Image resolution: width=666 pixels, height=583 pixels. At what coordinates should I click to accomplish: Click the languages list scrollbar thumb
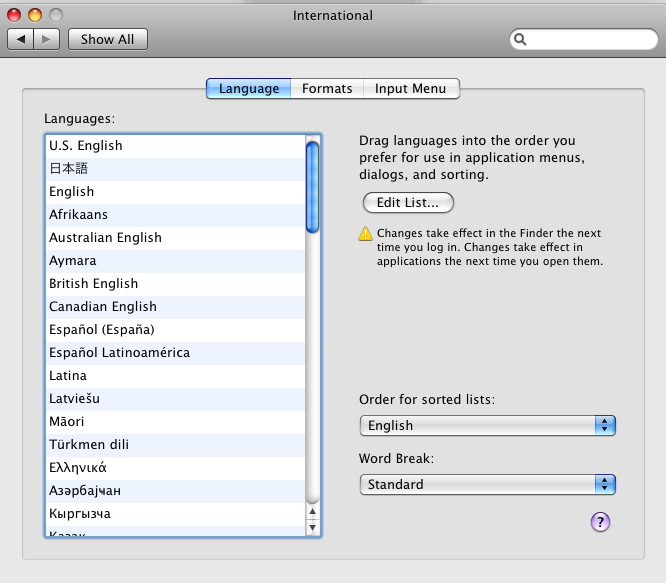click(313, 187)
